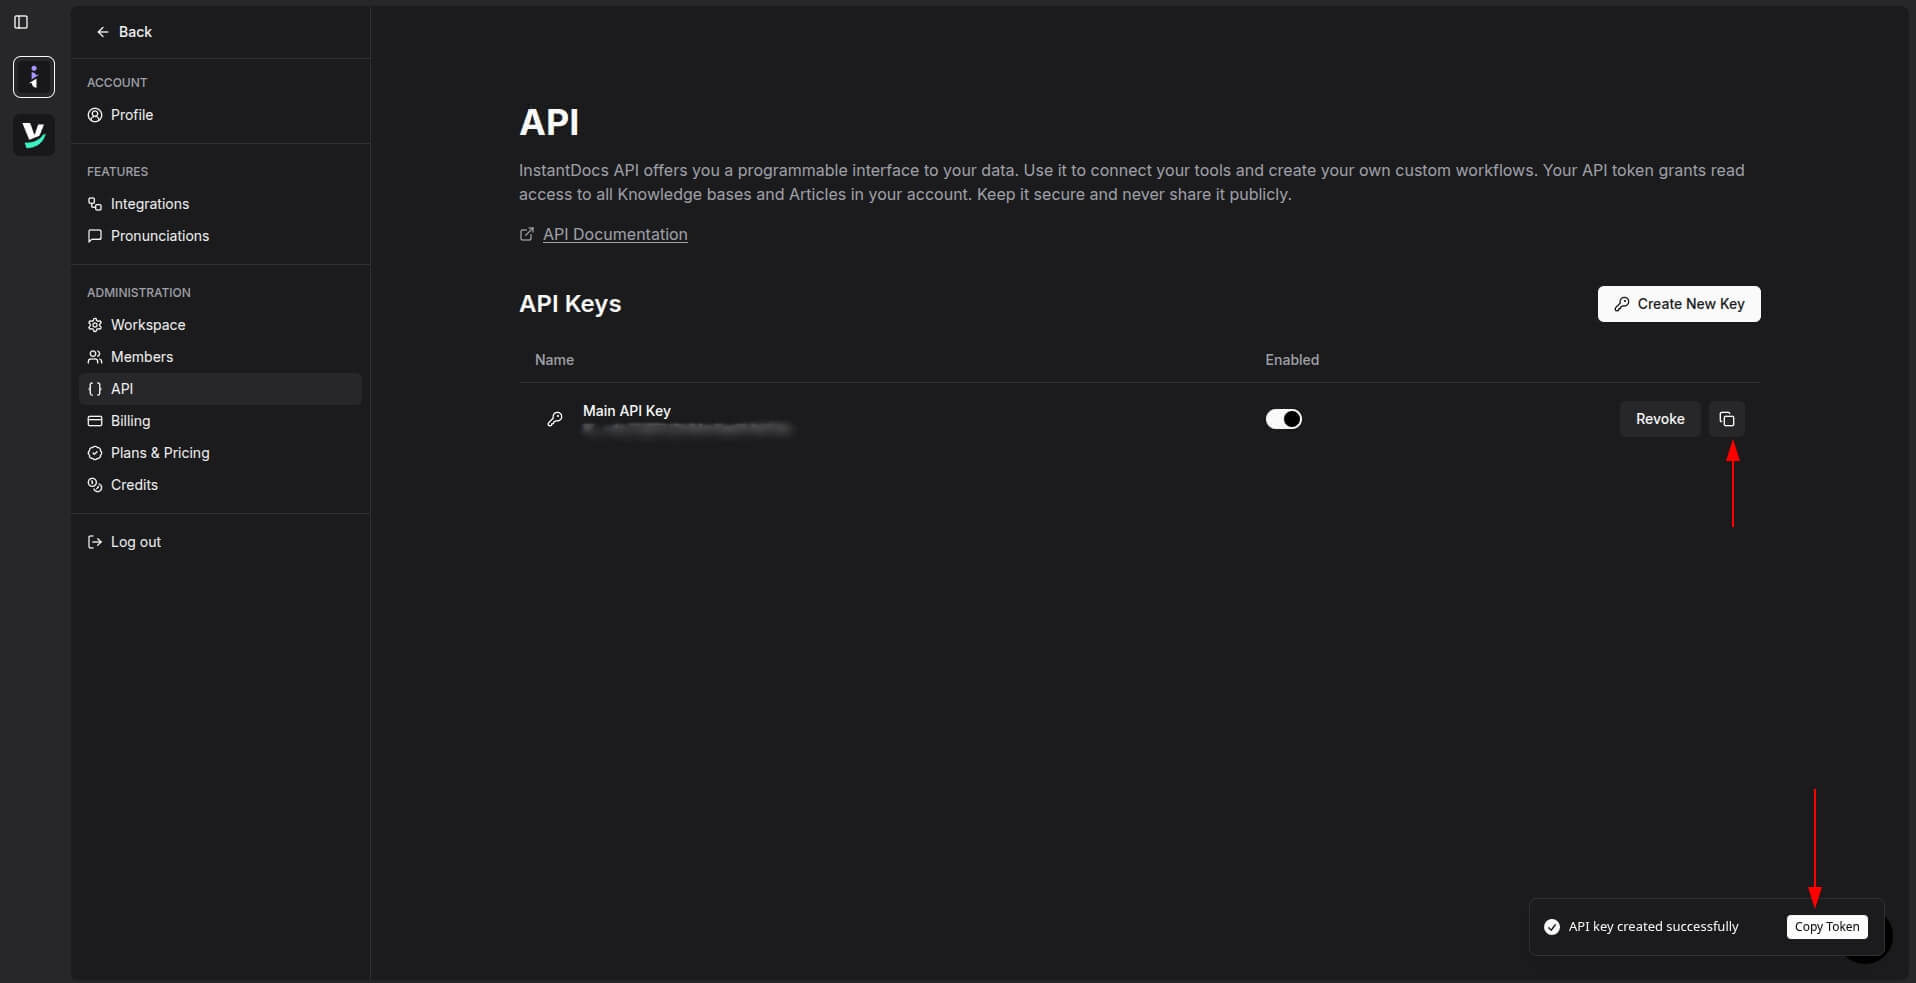The height and width of the screenshot is (983, 1916).
Task: Open Plans & Pricing settings
Action: [x=159, y=453]
